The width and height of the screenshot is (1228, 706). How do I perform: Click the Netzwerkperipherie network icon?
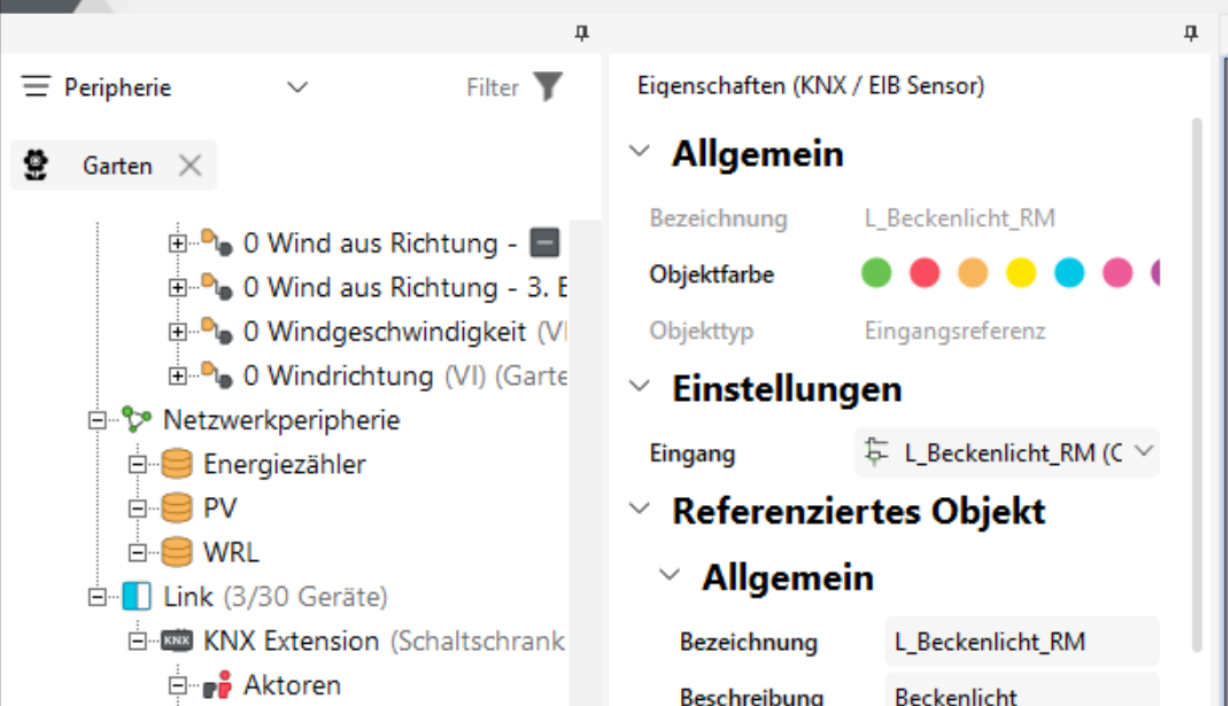pyautogui.click(x=135, y=420)
